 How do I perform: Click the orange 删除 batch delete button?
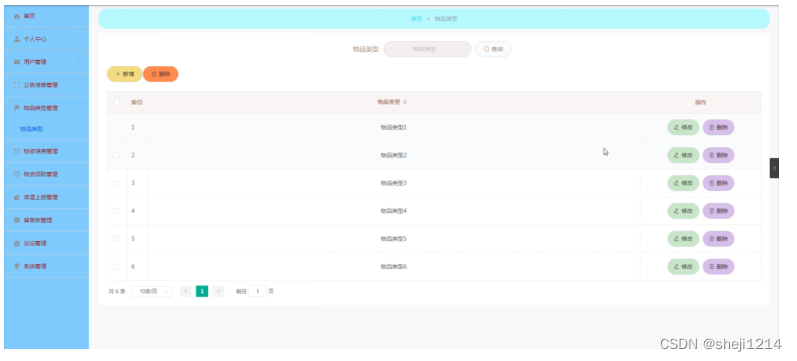161,74
